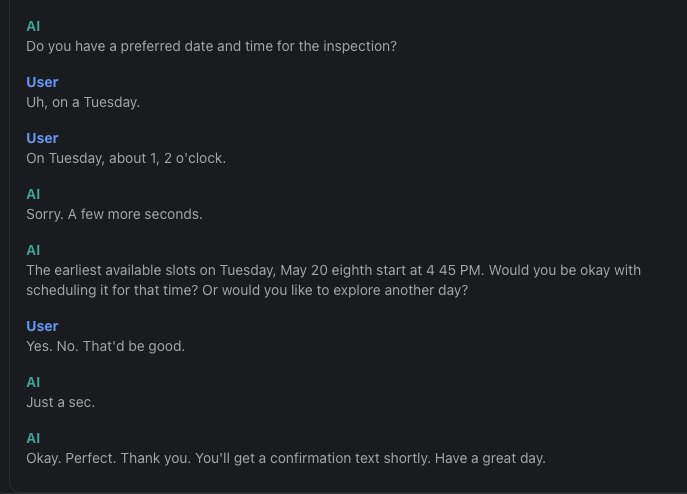This screenshot has height=494, width=687.
Task: Click the message asking for preferred inspection date
Action: (211, 46)
